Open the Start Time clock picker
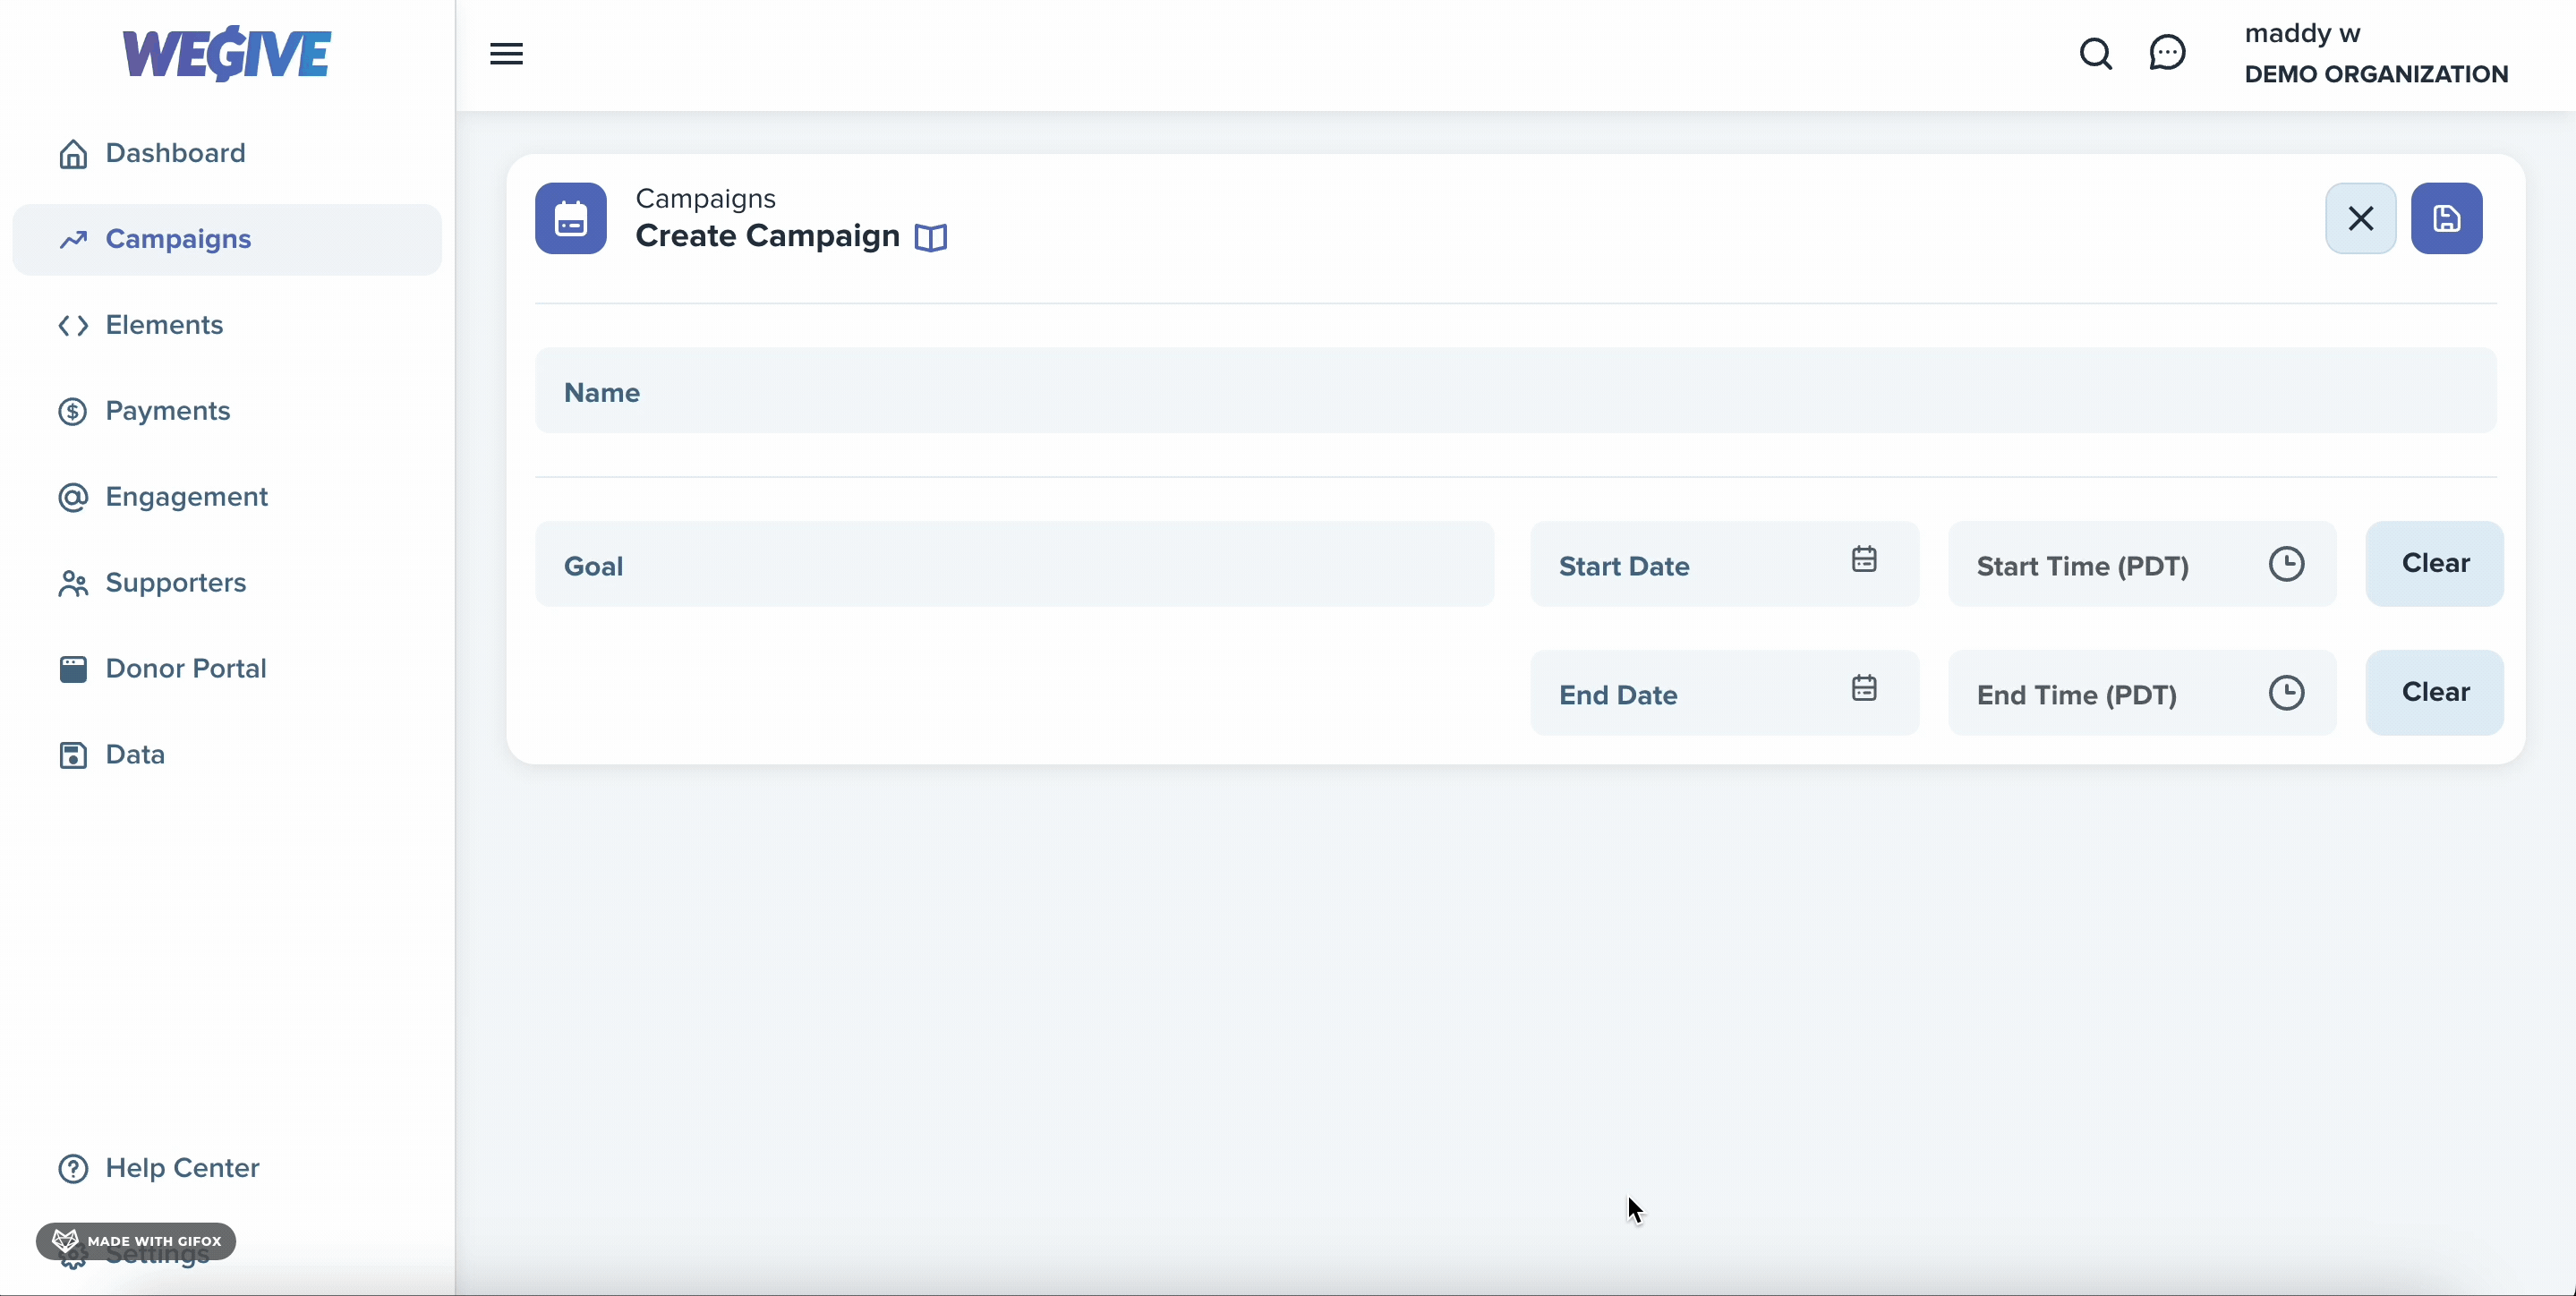2576x1296 pixels. click(2286, 564)
